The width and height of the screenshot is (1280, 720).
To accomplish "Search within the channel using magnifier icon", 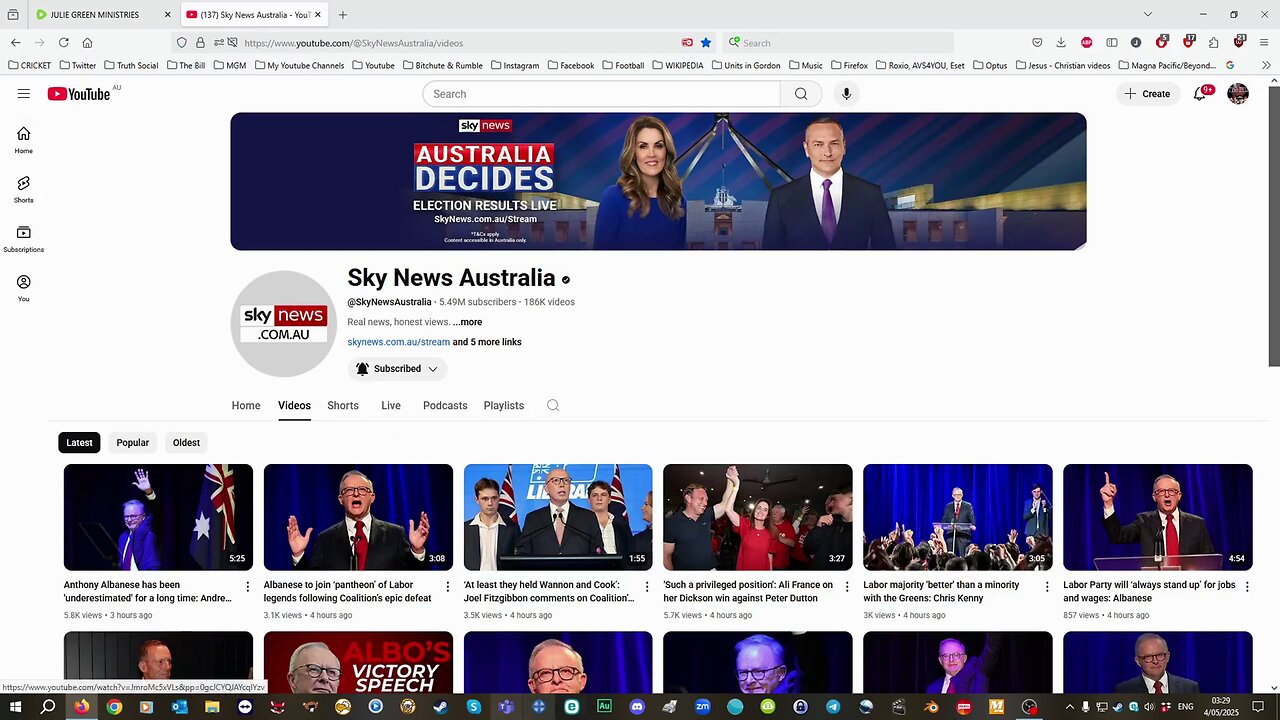I will (x=553, y=406).
